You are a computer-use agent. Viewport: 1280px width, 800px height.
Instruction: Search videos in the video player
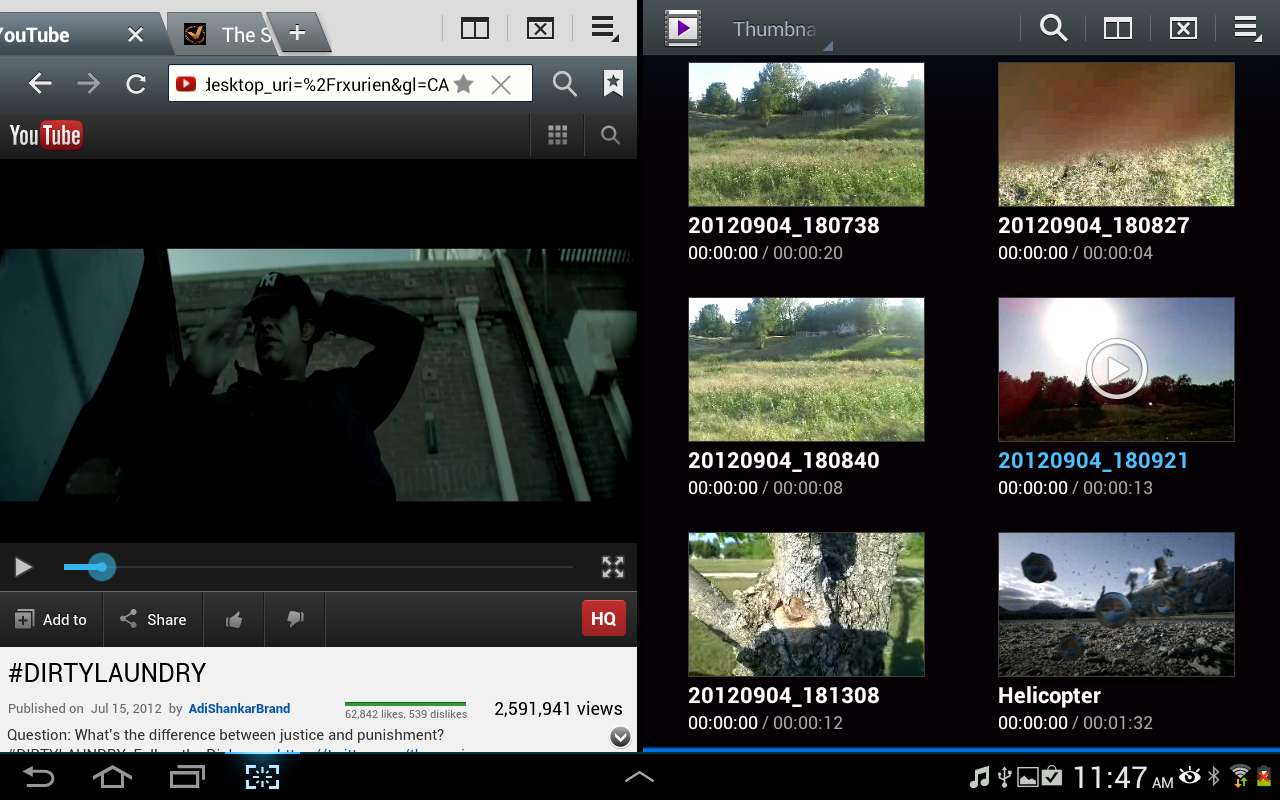click(x=1053, y=28)
